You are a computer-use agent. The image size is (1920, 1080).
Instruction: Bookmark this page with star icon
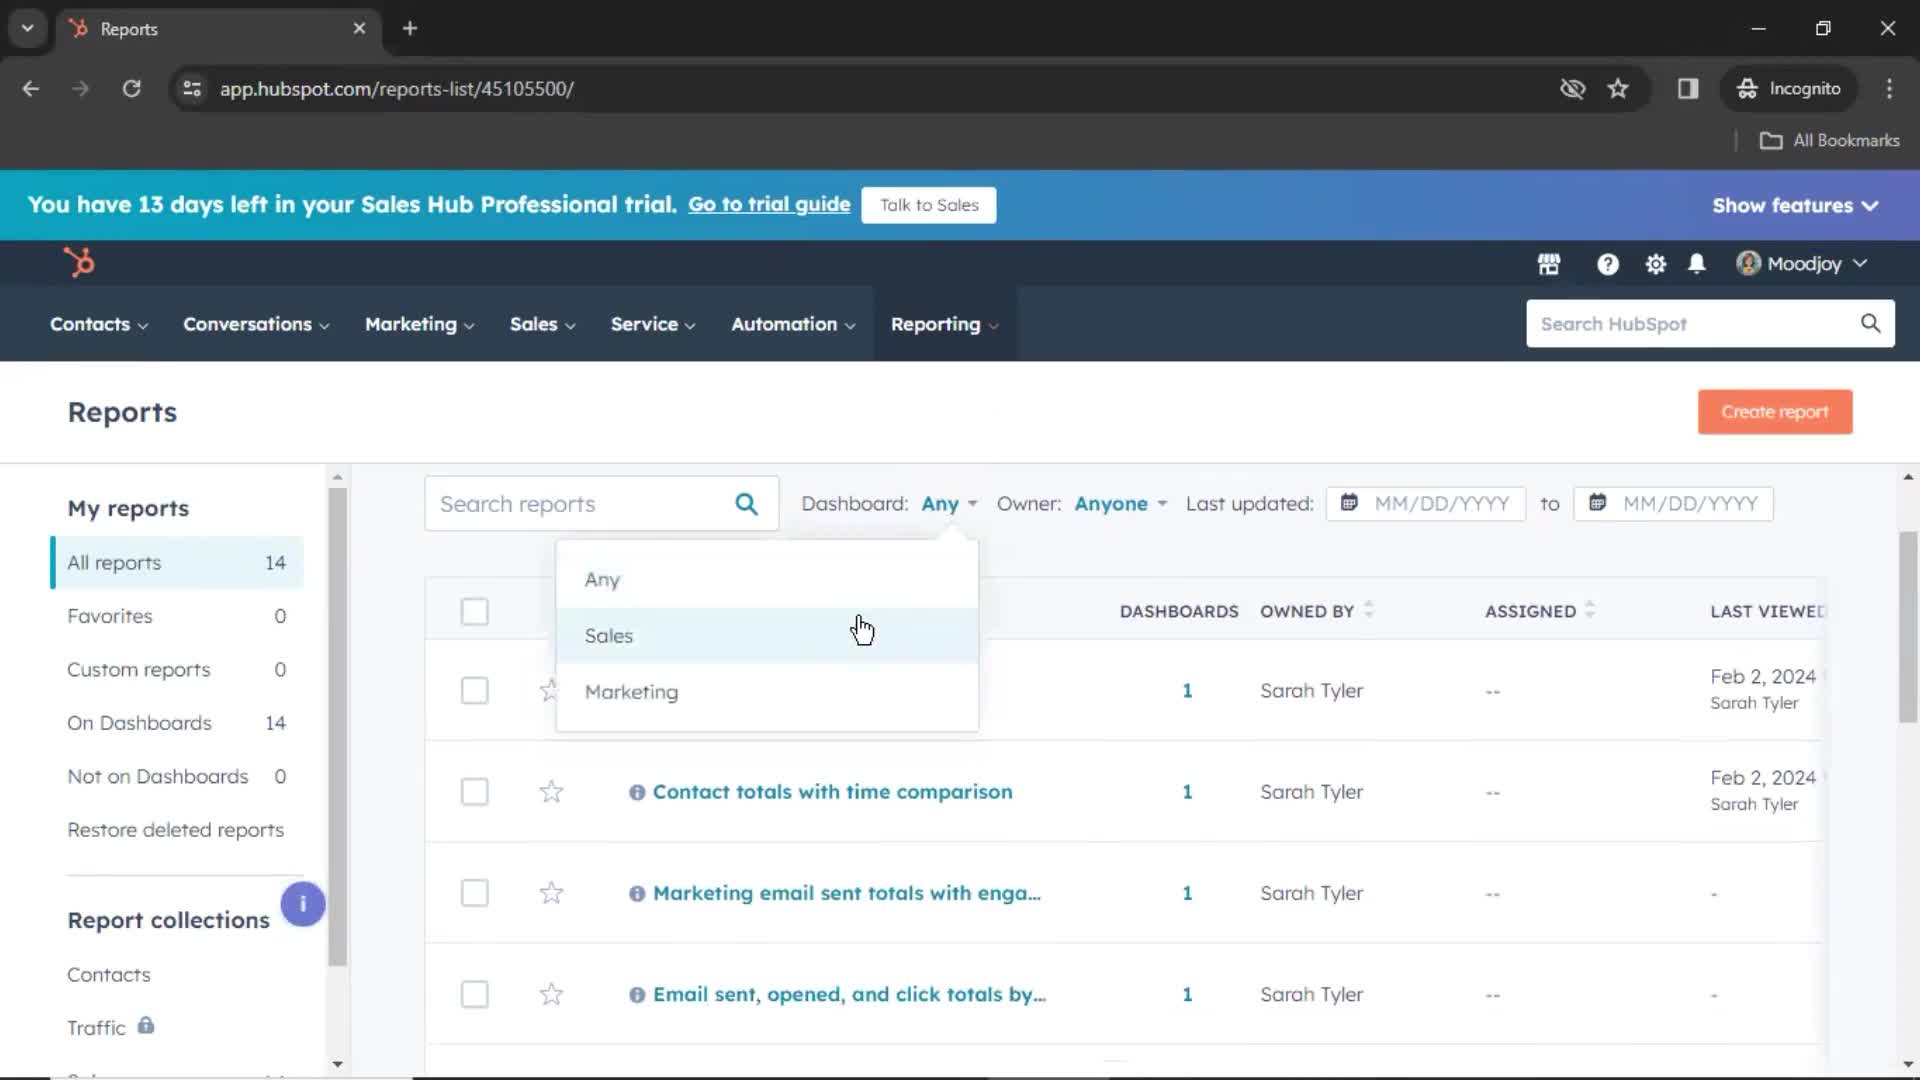click(x=1618, y=88)
